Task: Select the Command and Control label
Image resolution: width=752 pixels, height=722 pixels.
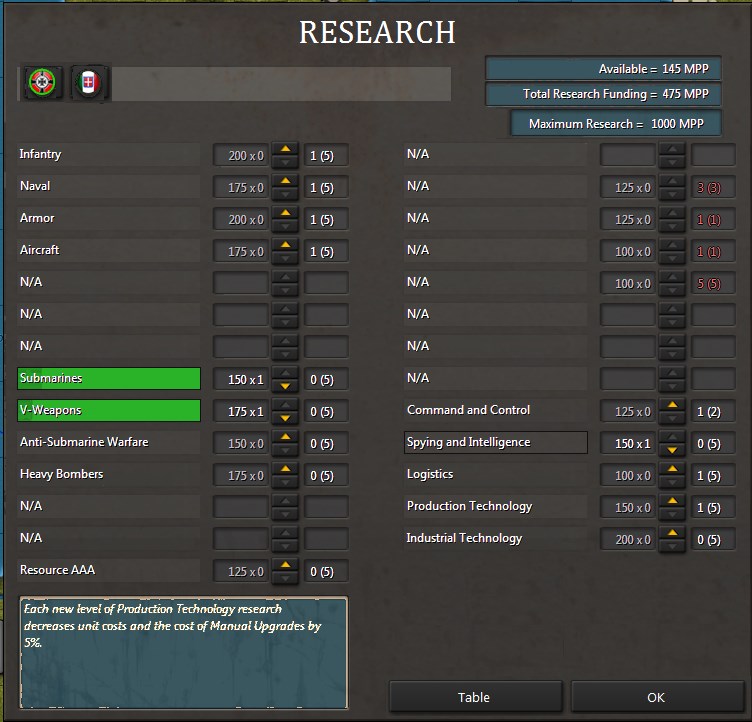Action: 495,411
